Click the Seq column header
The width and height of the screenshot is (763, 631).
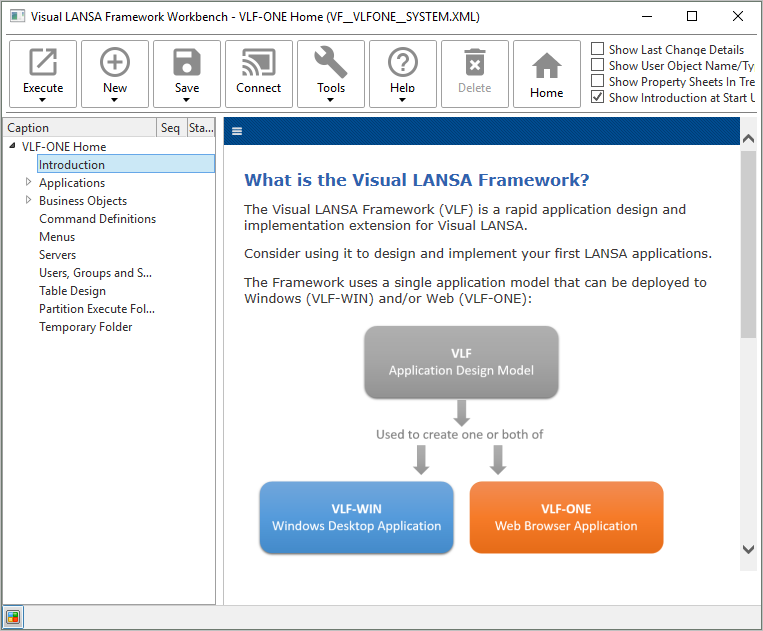coord(171,127)
